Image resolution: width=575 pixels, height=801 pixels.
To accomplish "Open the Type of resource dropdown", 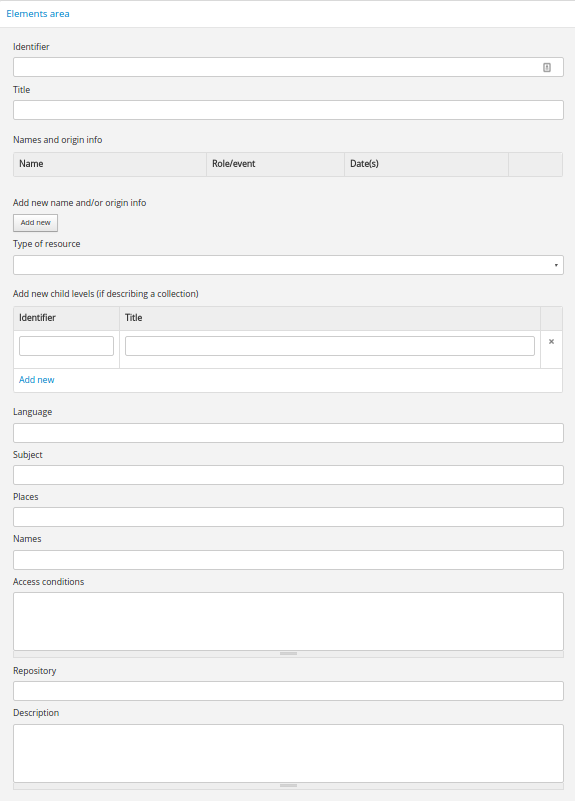I will coord(288,265).
